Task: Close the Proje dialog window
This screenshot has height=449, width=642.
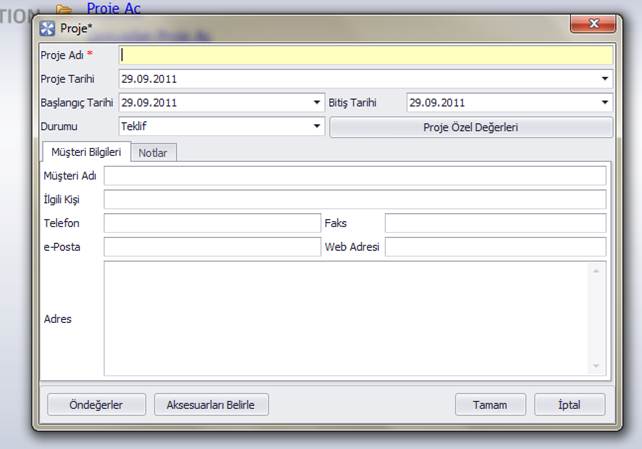Action: [594, 24]
